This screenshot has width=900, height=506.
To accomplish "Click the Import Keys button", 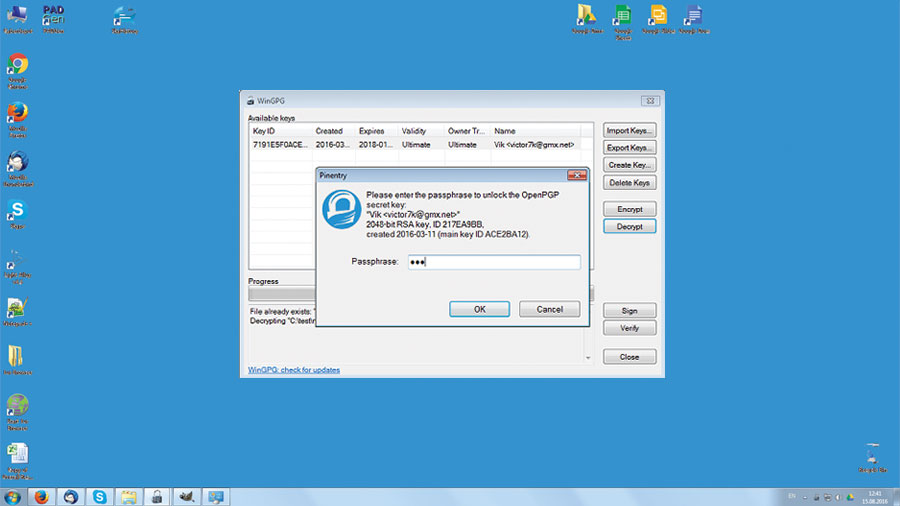I will coord(629,130).
